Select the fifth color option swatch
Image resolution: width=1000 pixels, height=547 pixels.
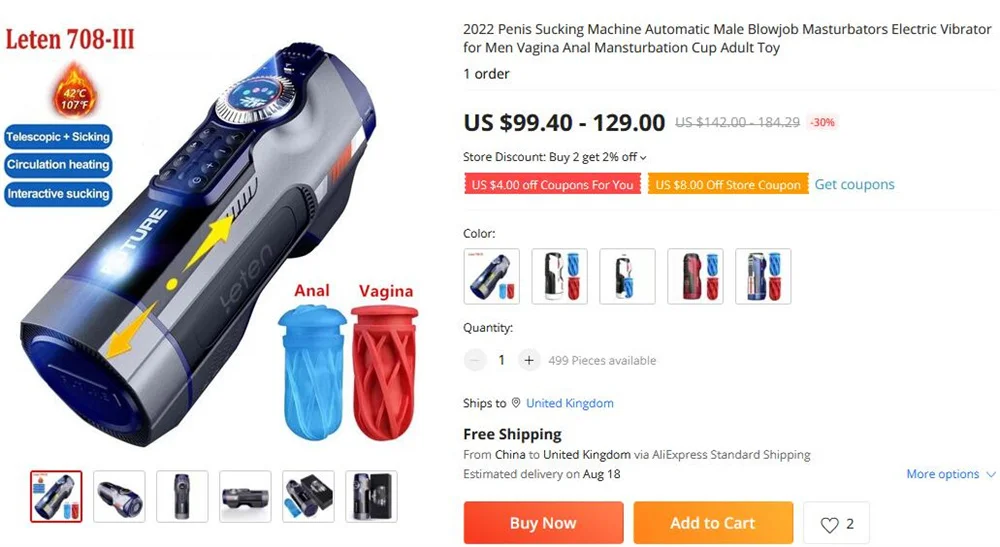763,276
